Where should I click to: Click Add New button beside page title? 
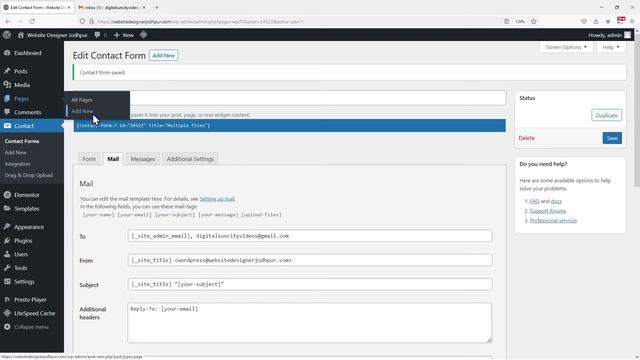[163, 56]
